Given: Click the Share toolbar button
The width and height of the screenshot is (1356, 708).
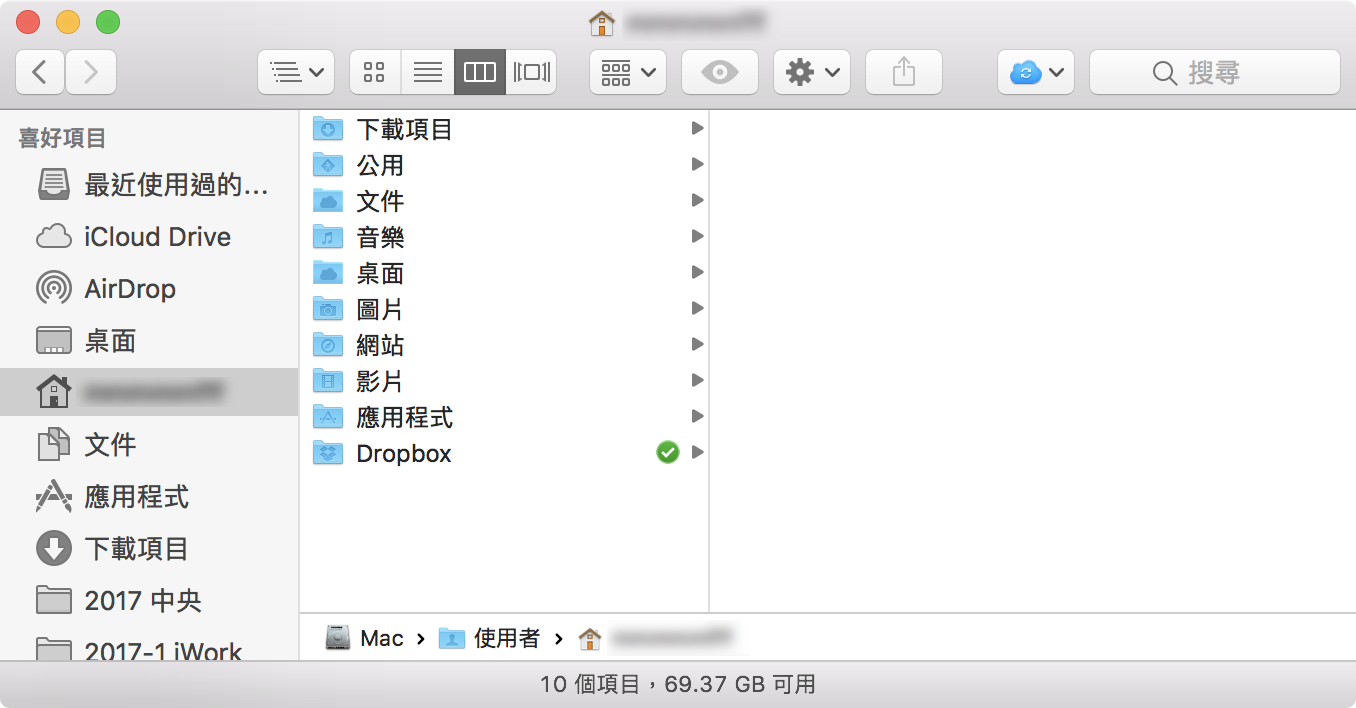Looking at the screenshot, I should [x=903, y=72].
